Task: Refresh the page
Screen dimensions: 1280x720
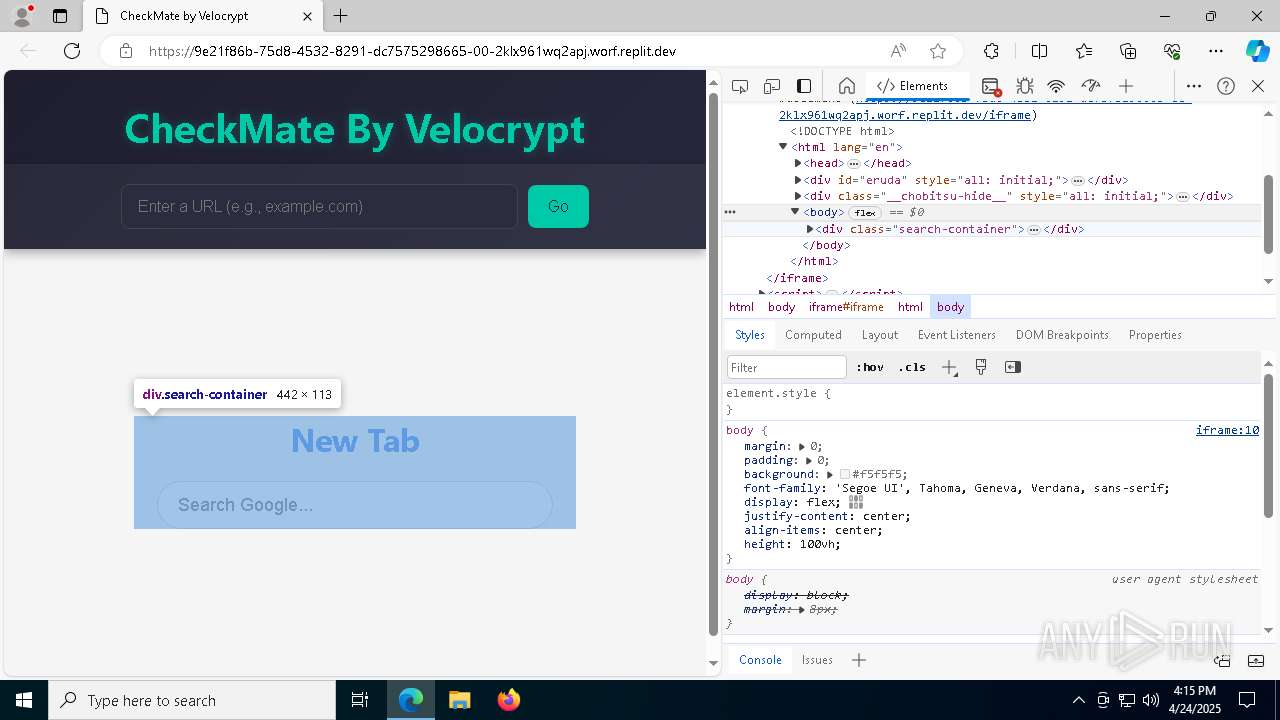Action: click(72, 51)
